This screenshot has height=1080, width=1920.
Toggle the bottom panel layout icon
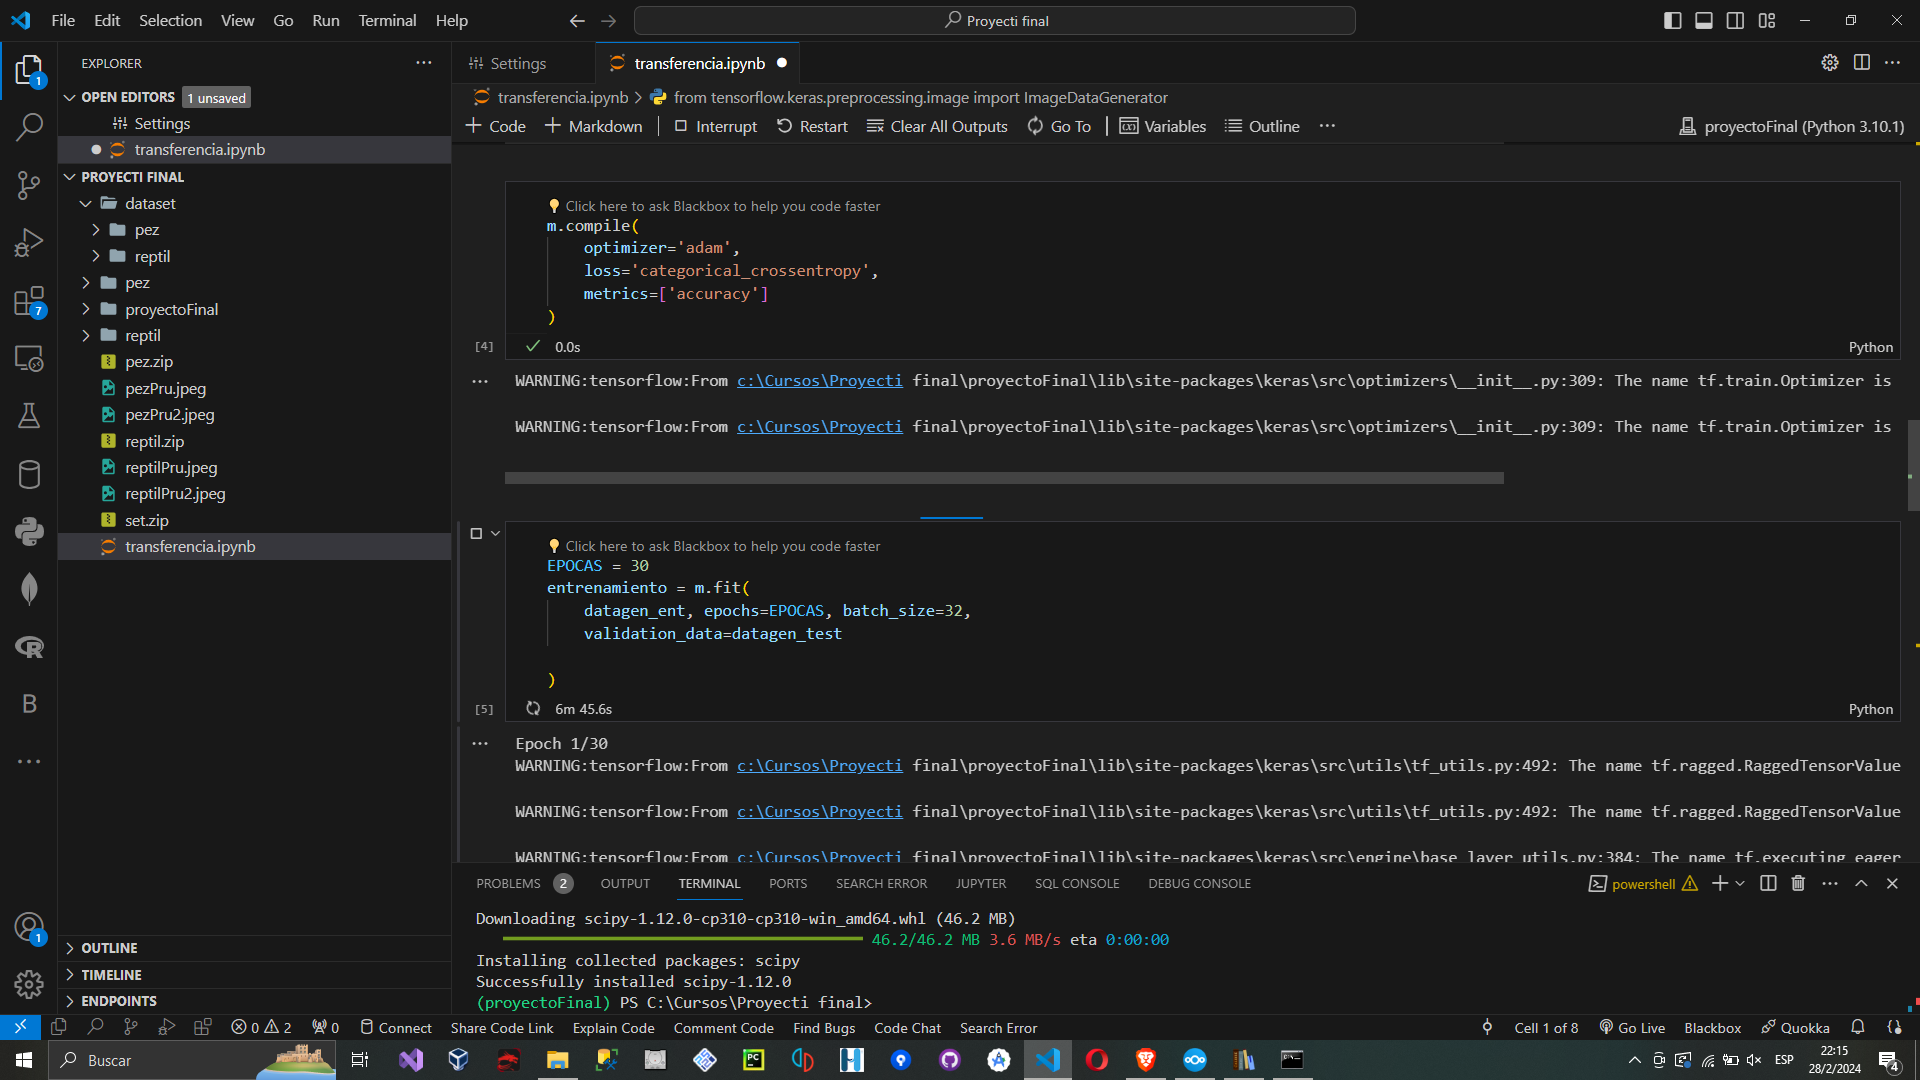click(x=1704, y=20)
